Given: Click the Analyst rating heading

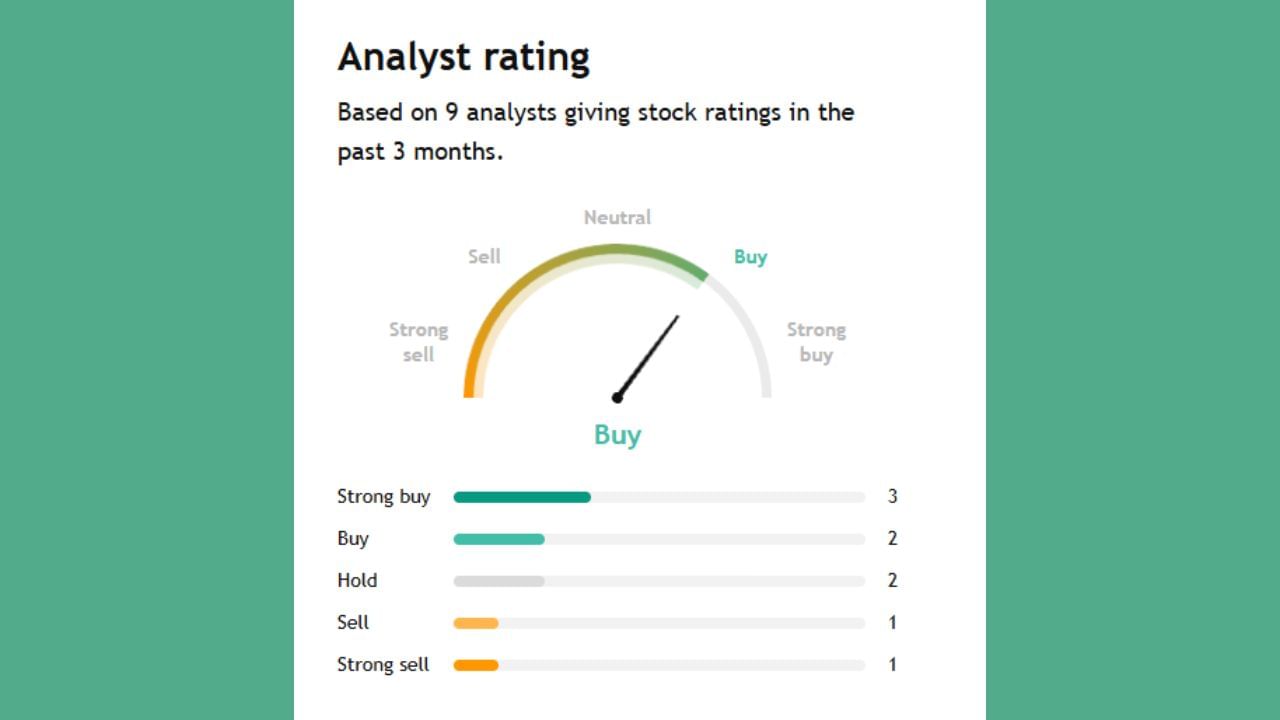Looking at the screenshot, I should (463, 57).
